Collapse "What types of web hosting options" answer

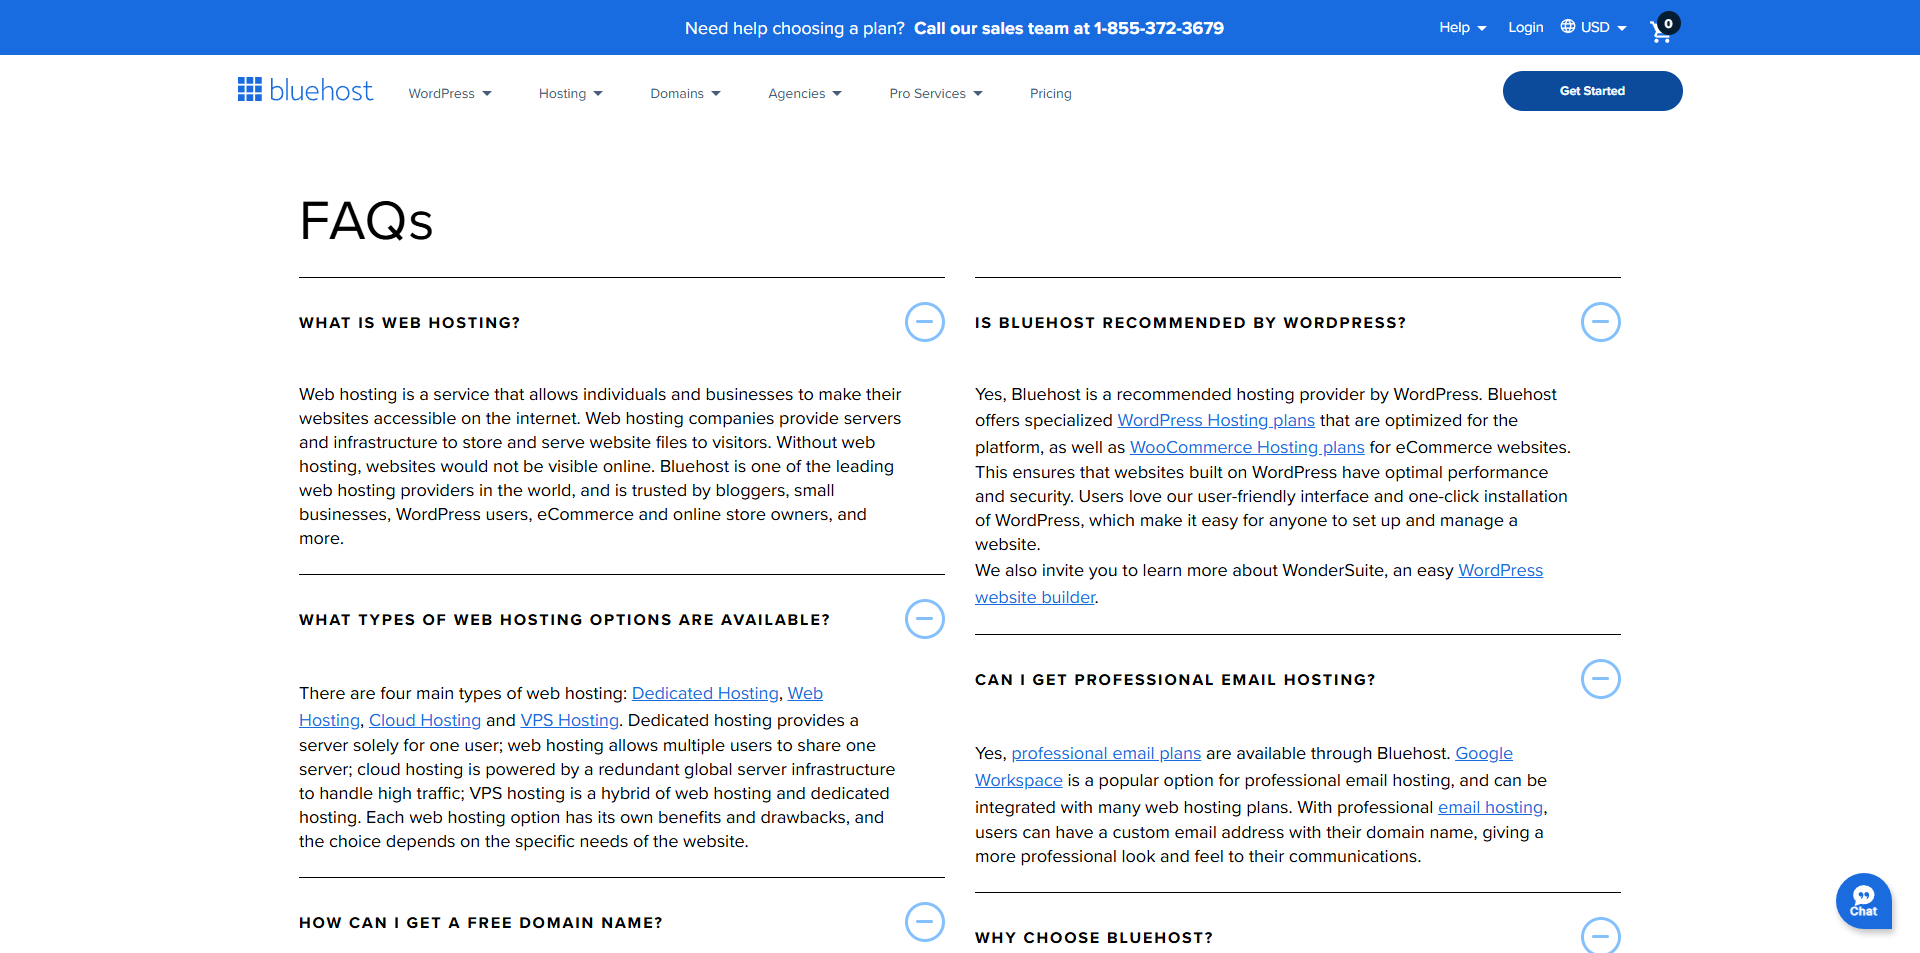924,619
